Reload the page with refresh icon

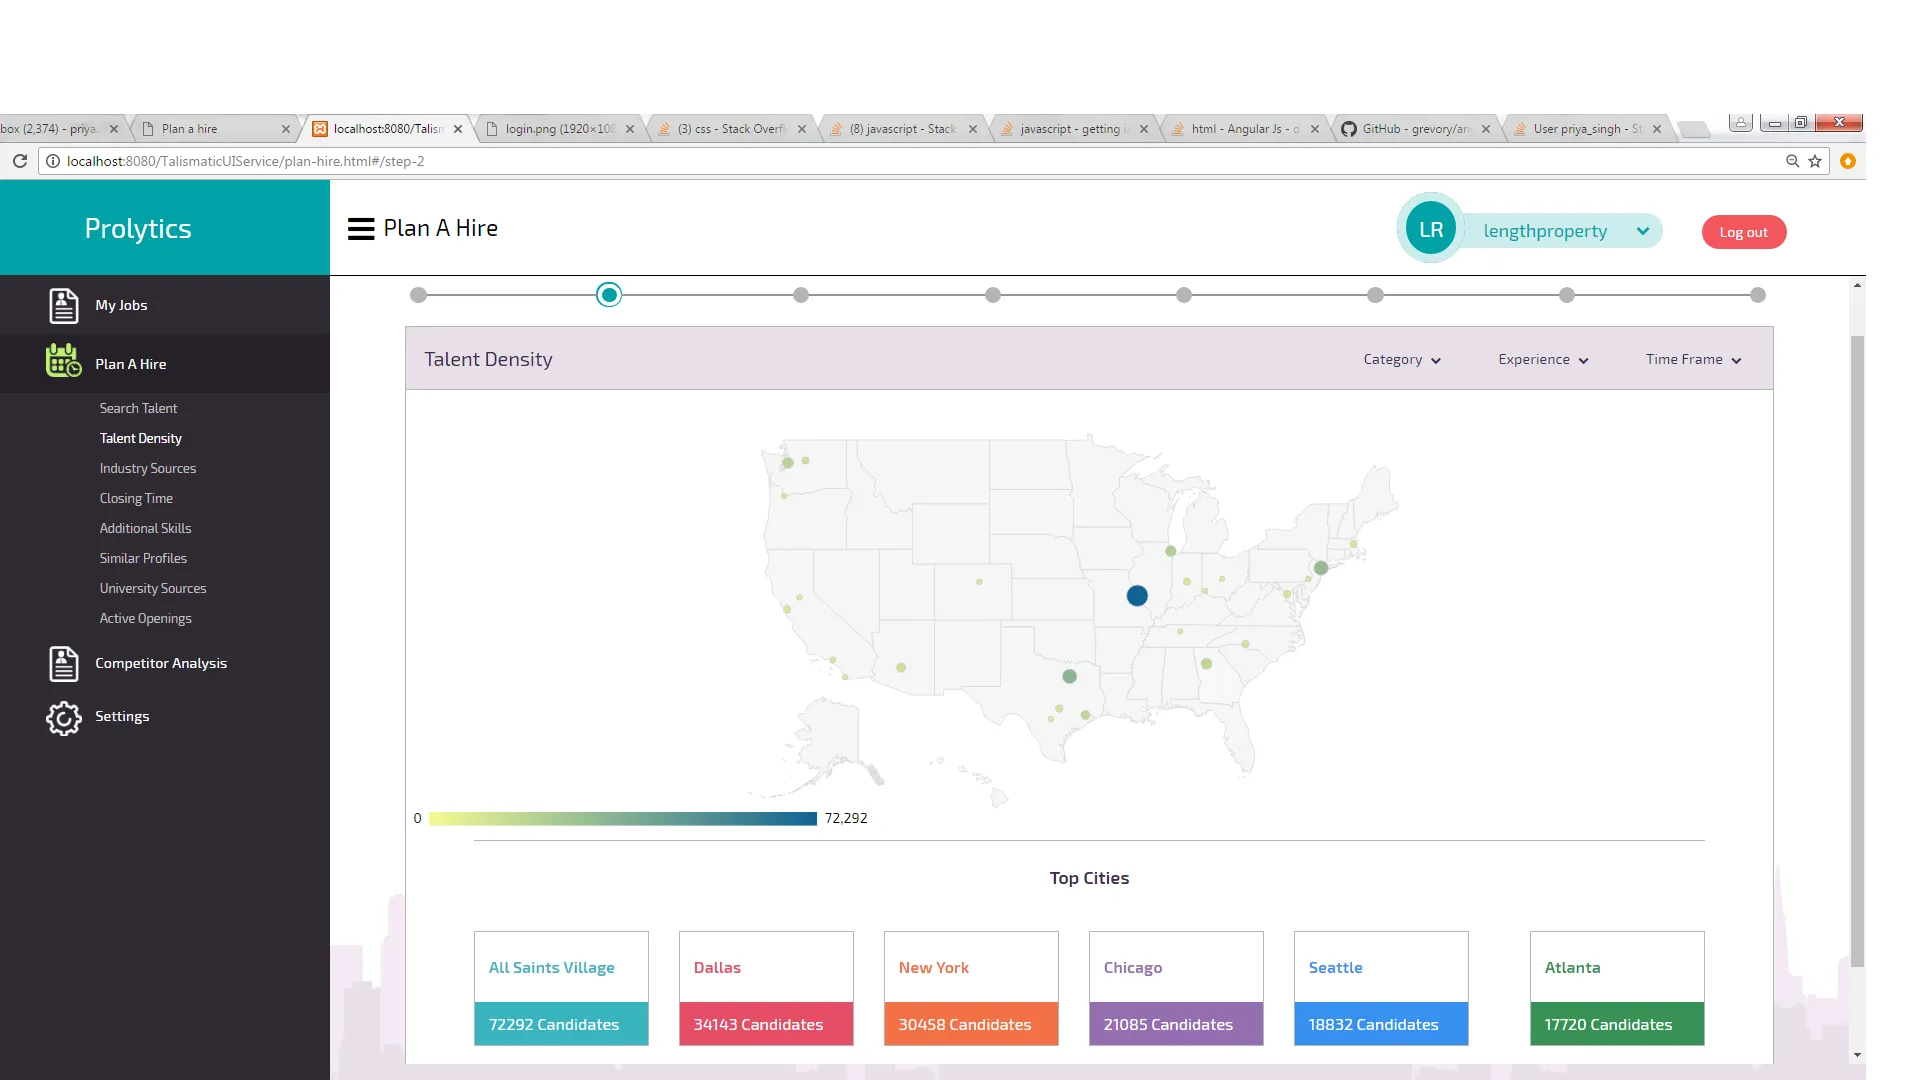point(20,161)
